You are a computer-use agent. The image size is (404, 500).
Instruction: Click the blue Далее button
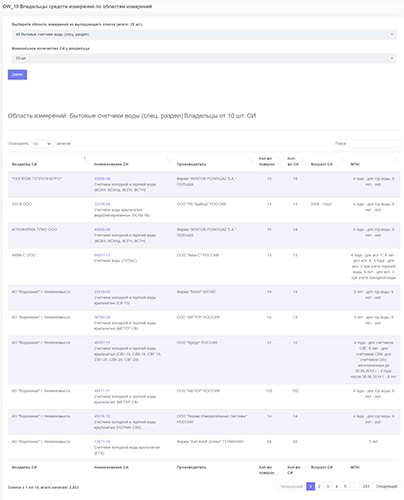(x=17, y=74)
